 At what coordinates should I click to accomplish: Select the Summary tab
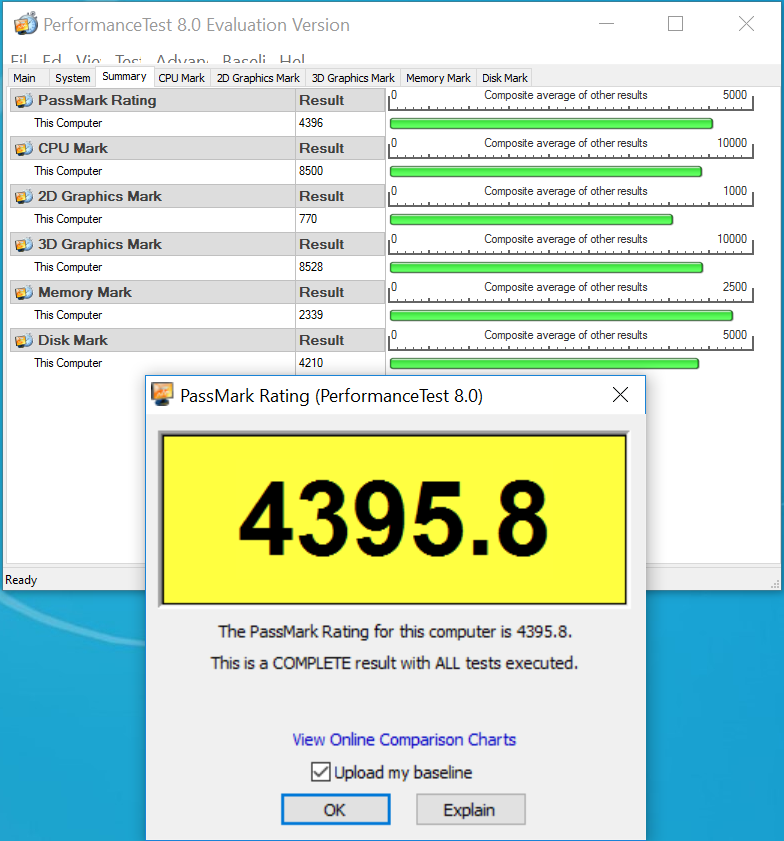(x=124, y=77)
